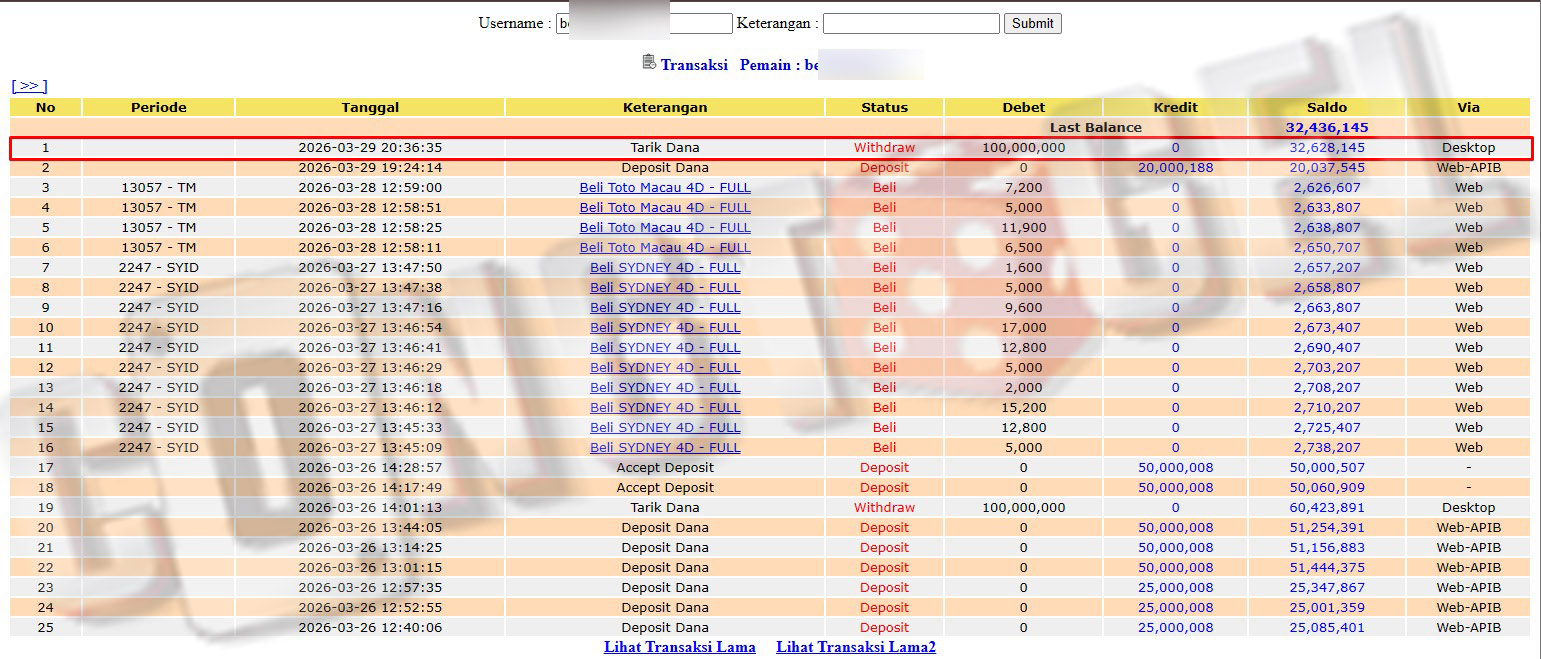Click Tarik Dana text in row 1
Viewport: 1541px width, 659px height.
pos(665,147)
